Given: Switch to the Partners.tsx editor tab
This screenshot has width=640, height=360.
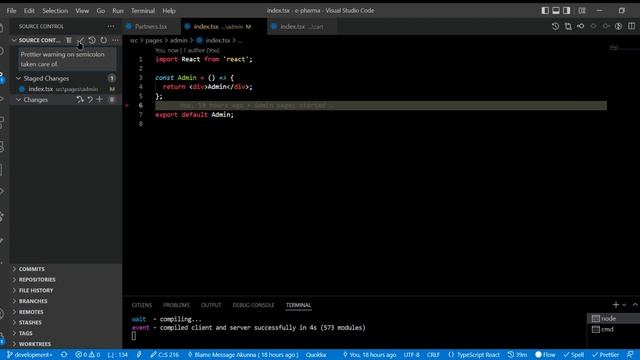Looking at the screenshot, I should [151, 27].
